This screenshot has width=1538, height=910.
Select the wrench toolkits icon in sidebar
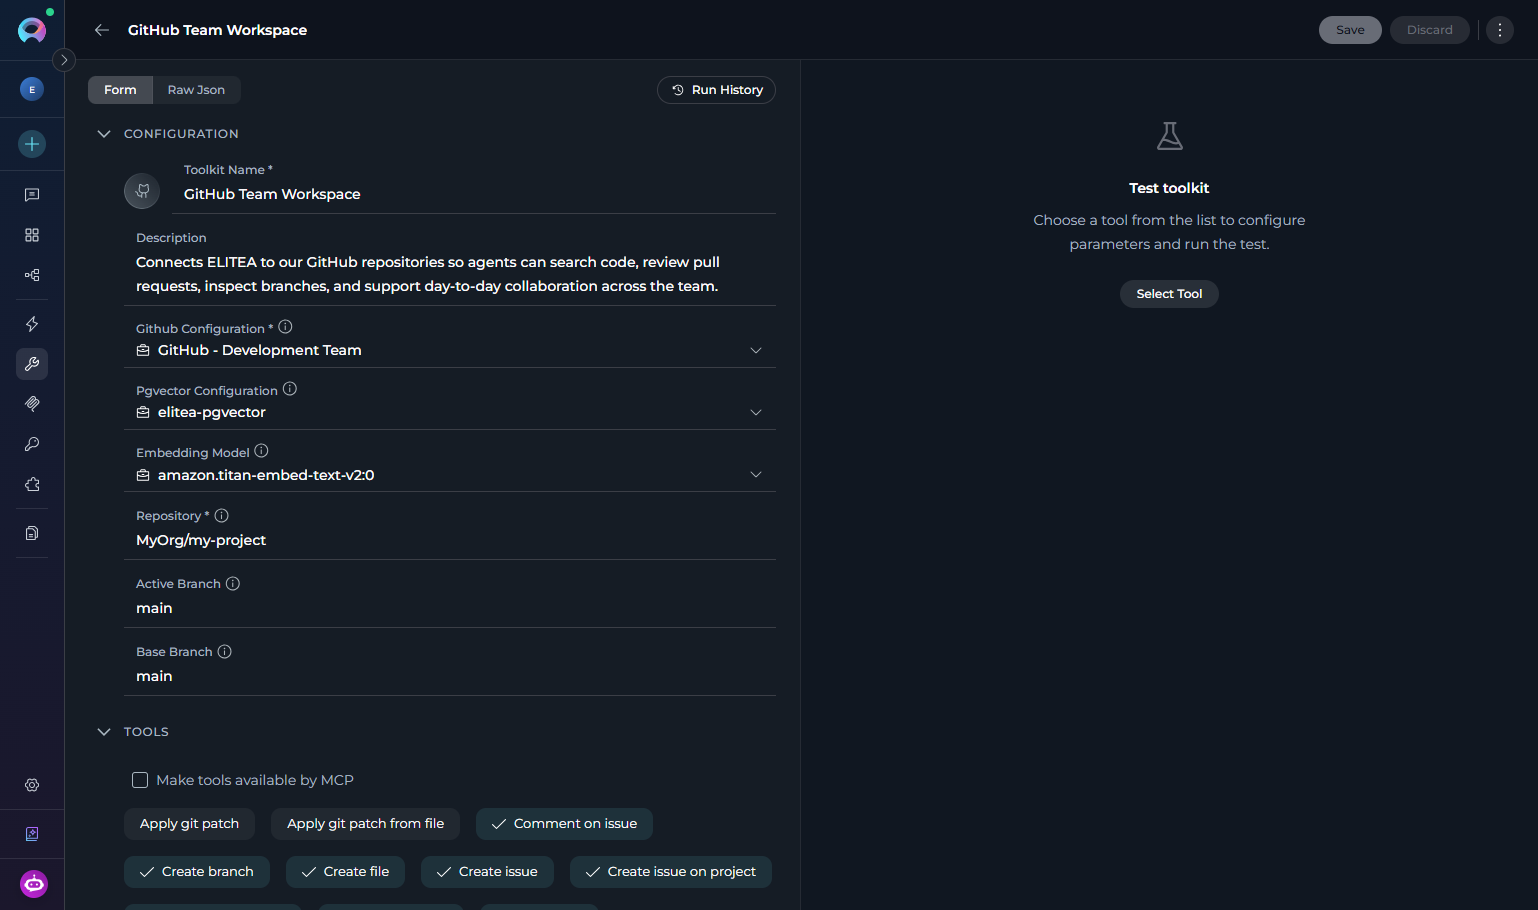pos(32,364)
